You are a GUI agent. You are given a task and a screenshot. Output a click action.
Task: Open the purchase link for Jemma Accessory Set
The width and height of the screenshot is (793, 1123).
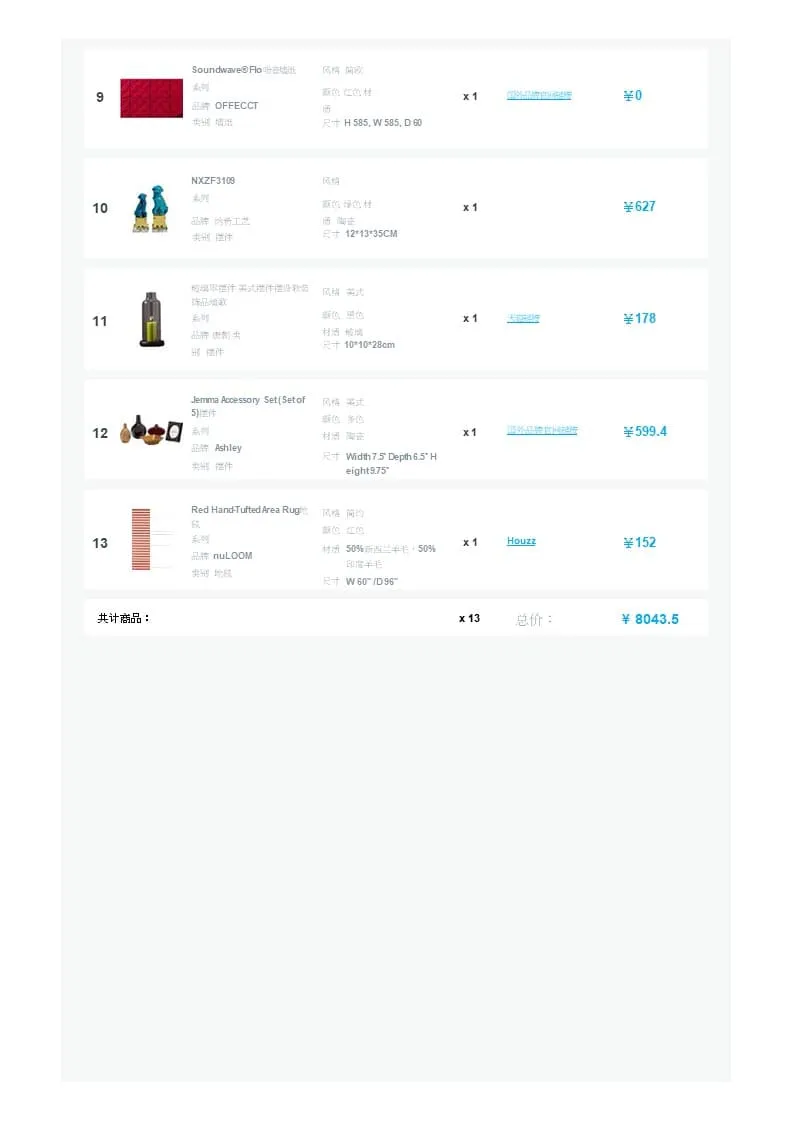tap(542, 430)
